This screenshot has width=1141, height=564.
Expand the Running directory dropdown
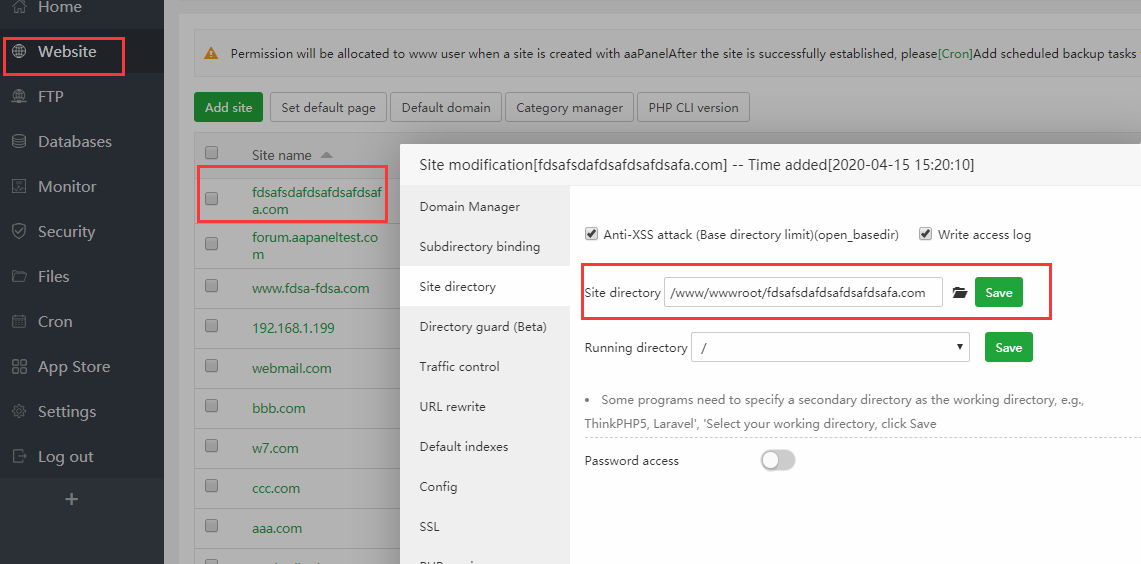[x=830, y=347]
